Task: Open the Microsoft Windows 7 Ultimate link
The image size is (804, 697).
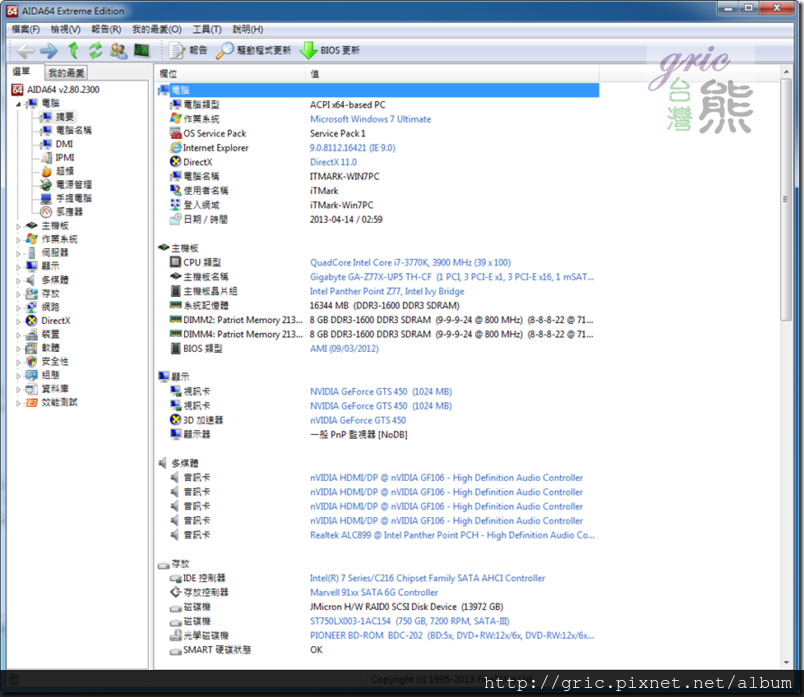Action: click(x=370, y=119)
